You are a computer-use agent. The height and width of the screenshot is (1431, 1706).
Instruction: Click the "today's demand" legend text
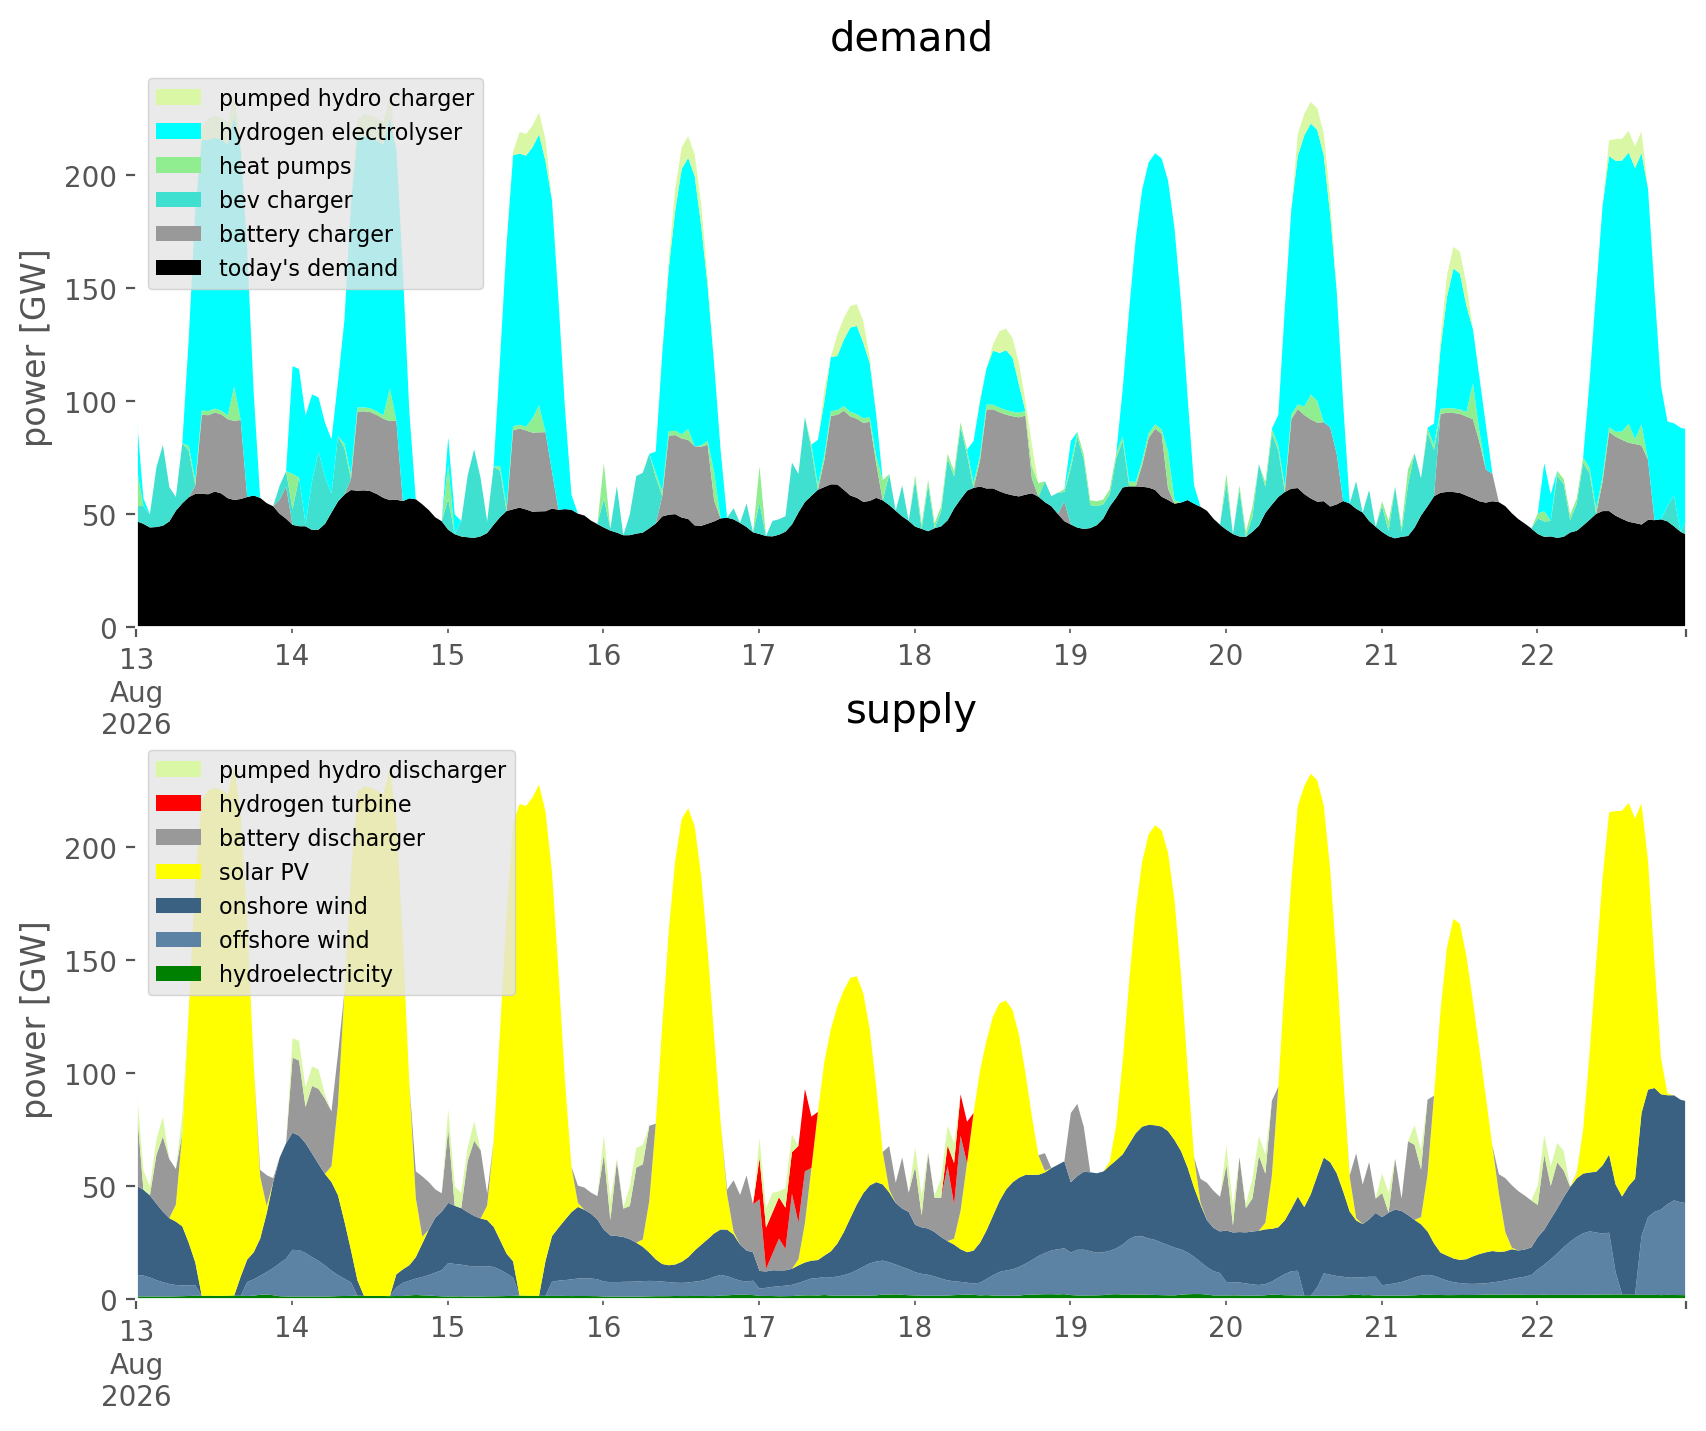click(308, 268)
